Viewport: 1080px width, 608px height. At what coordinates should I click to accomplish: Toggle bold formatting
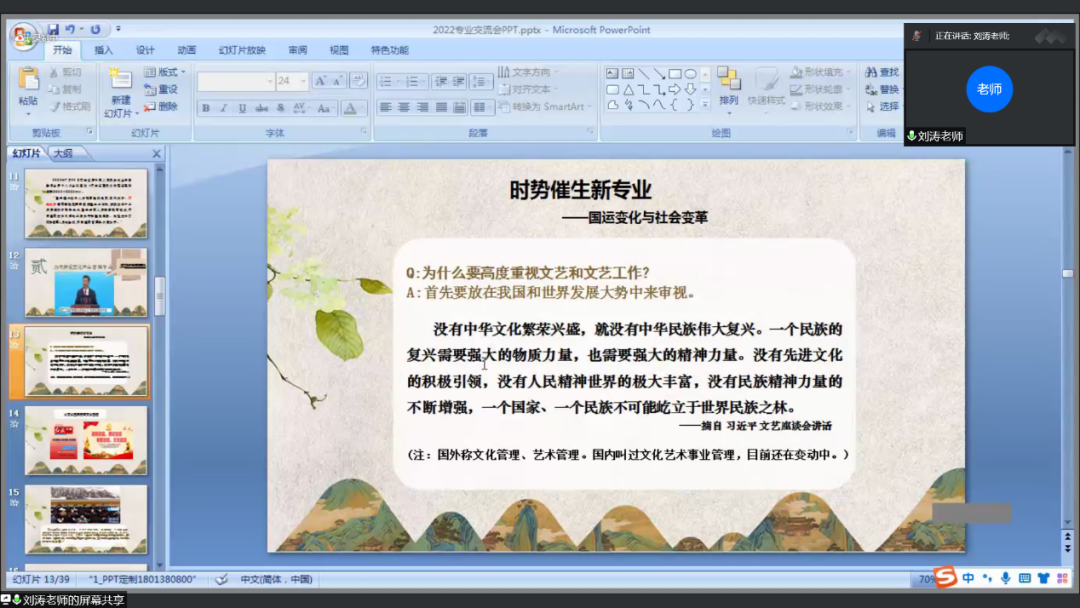click(206, 108)
